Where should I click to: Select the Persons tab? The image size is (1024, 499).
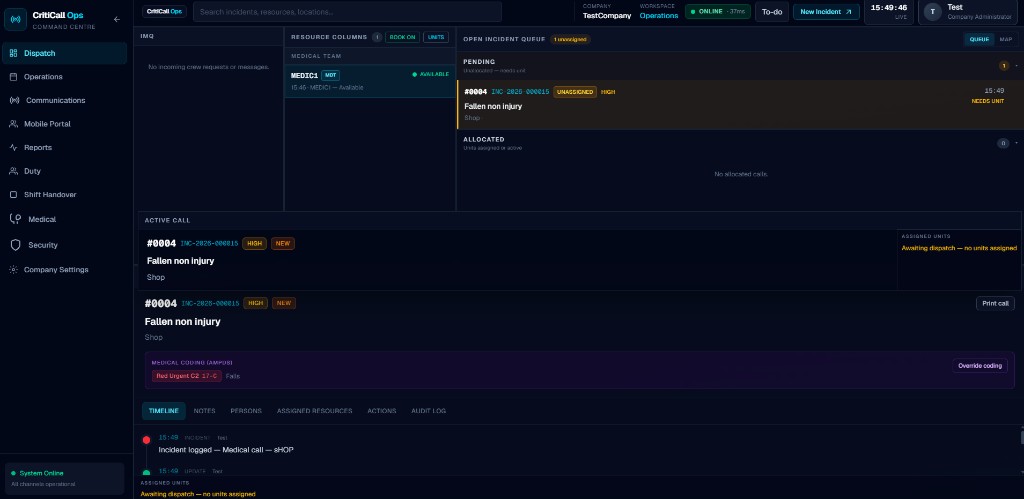click(x=246, y=411)
